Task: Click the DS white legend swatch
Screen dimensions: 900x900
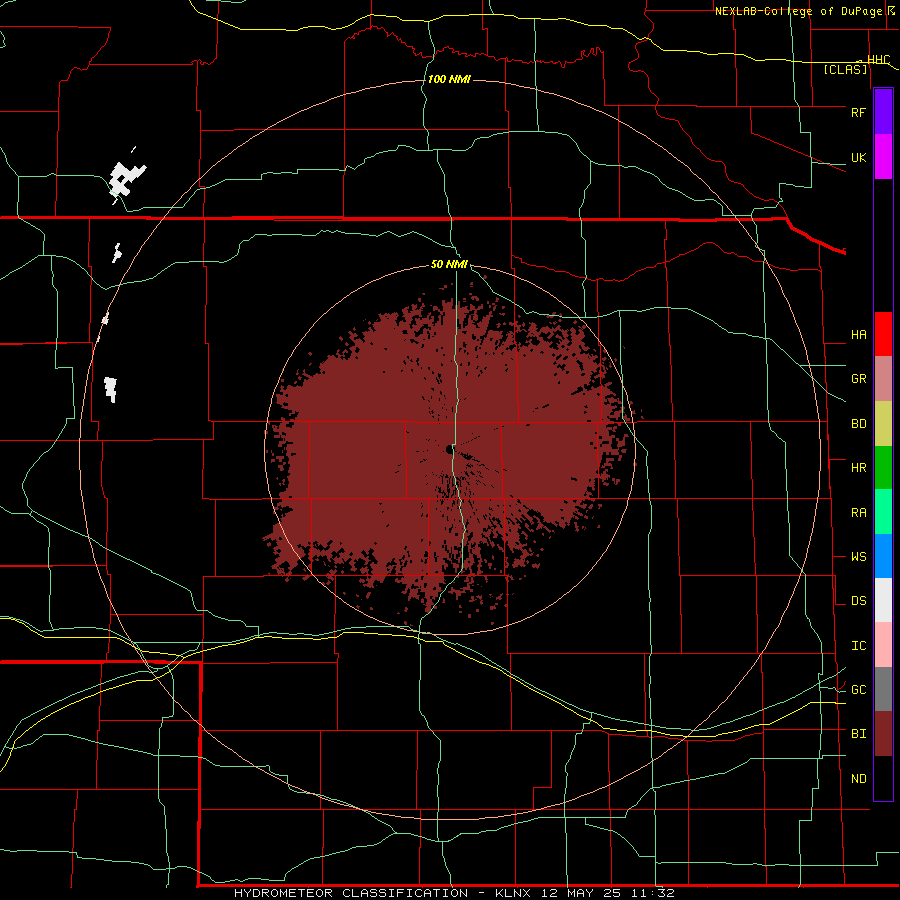Action: coord(883,600)
